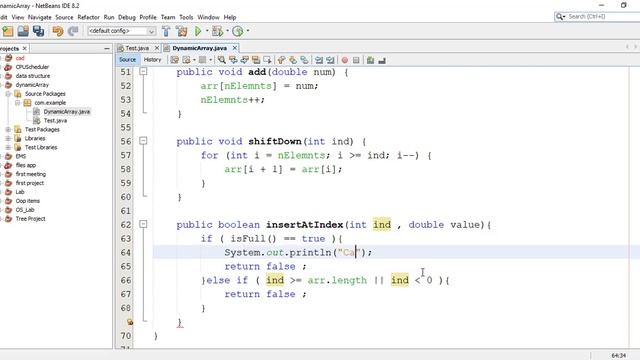640x360 pixels.
Task: Collapse the Source Packages tree node
Action: point(8,94)
